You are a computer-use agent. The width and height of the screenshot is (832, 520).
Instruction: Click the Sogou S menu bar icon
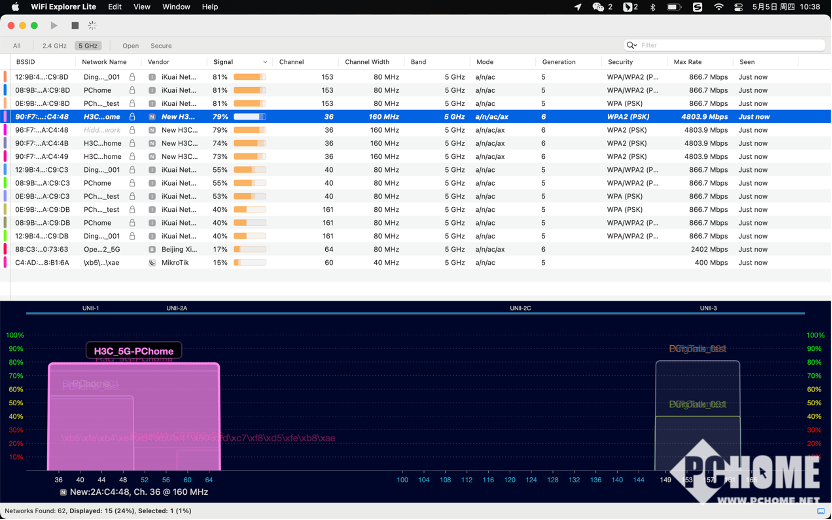[x=697, y=7]
